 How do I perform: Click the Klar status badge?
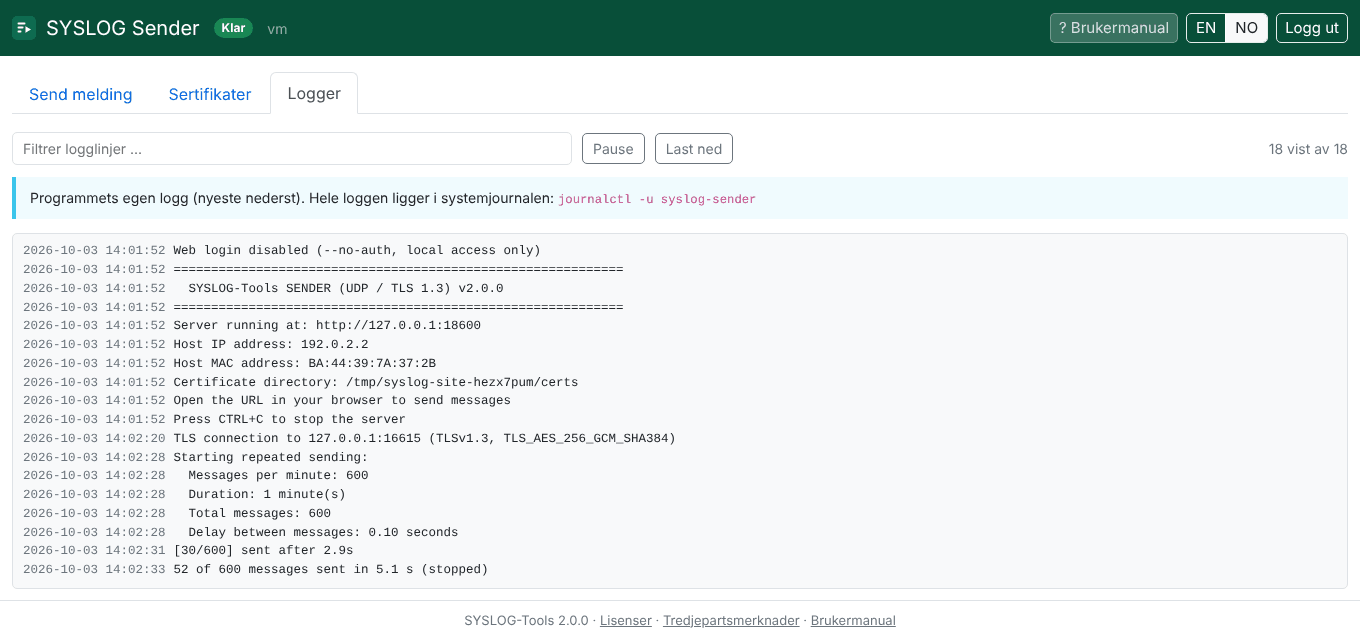[x=234, y=28]
